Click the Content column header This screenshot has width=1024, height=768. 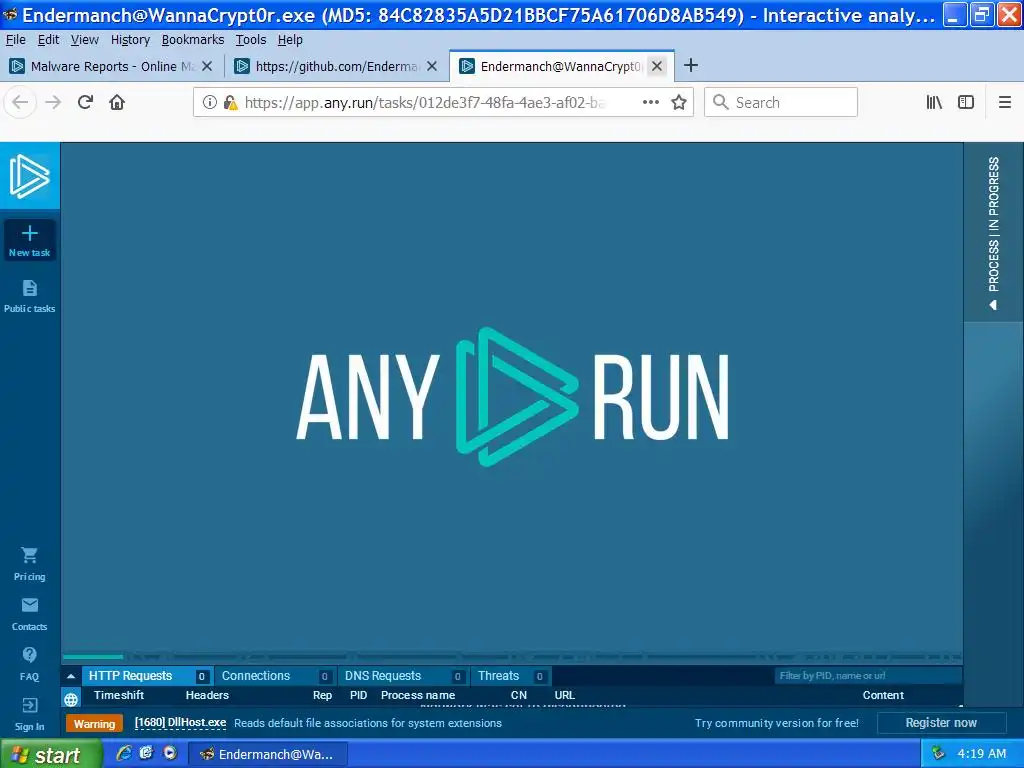(883, 696)
